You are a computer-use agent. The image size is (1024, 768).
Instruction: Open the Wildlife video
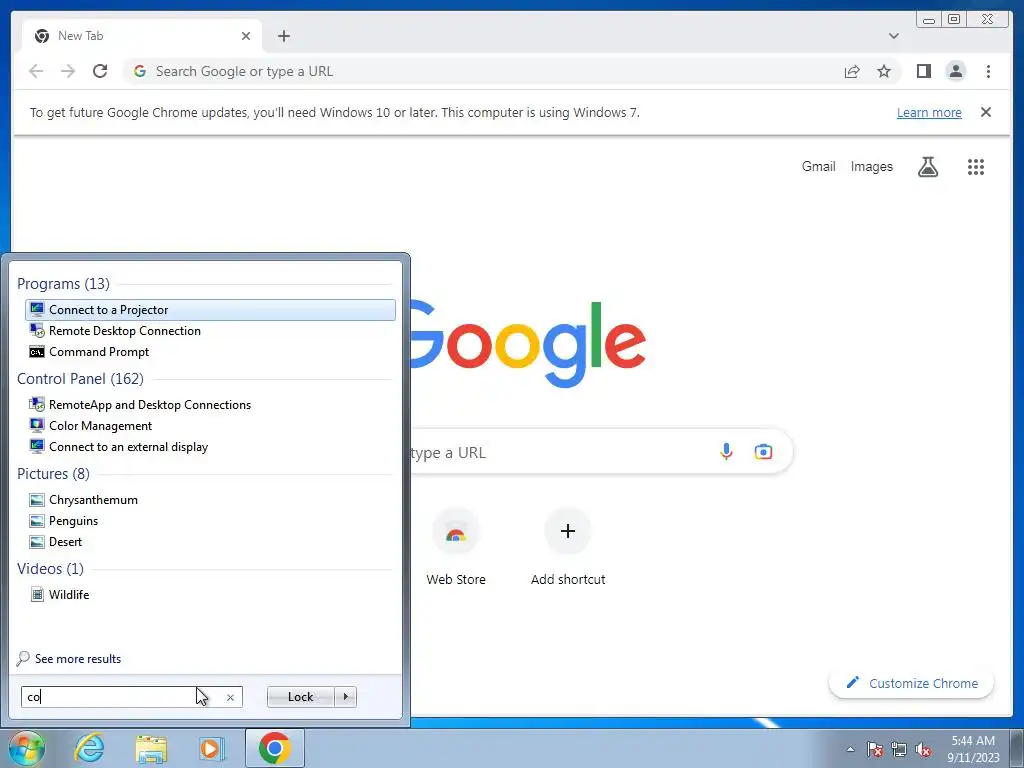click(210, 594)
